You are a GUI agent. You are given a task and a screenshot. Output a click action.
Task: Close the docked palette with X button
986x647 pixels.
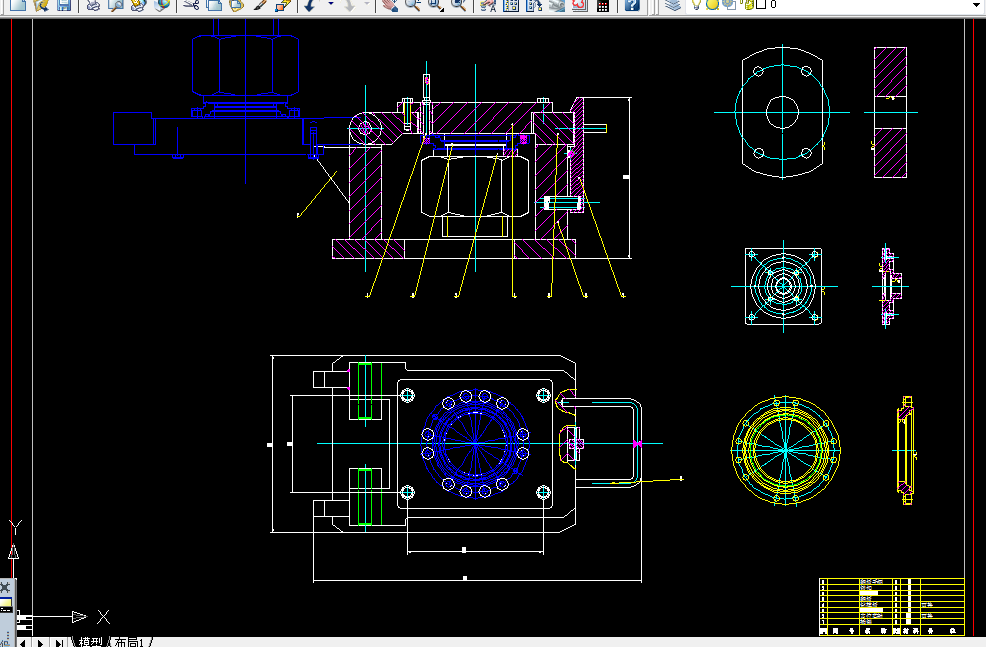coord(5,588)
